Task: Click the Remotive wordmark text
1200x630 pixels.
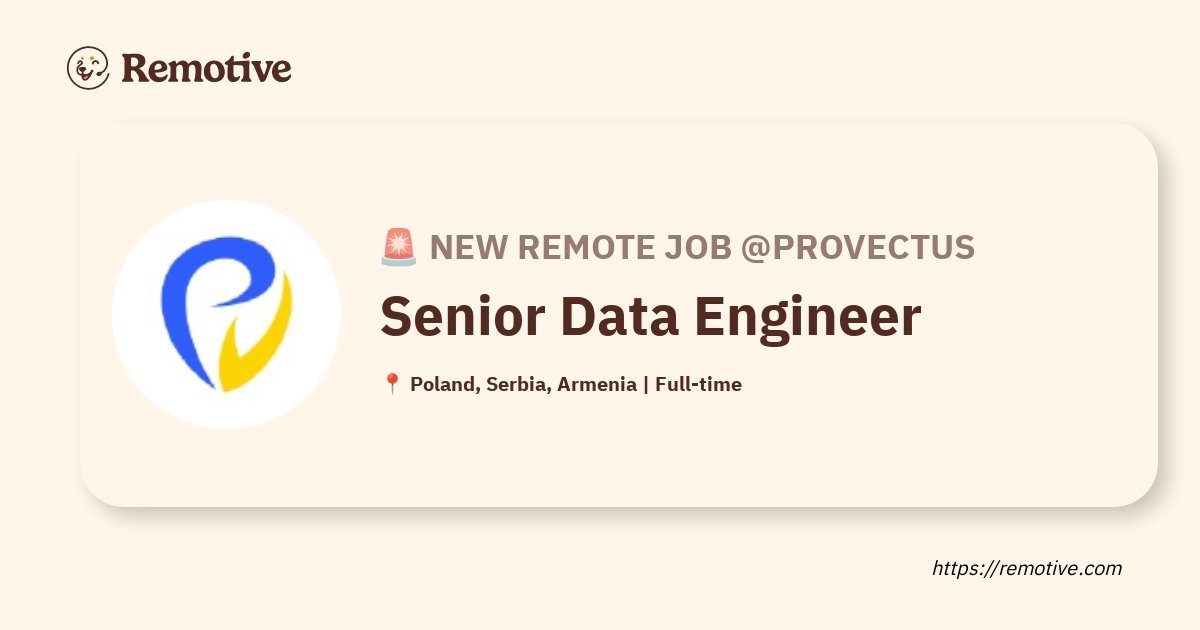Action: tap(206, 68)
